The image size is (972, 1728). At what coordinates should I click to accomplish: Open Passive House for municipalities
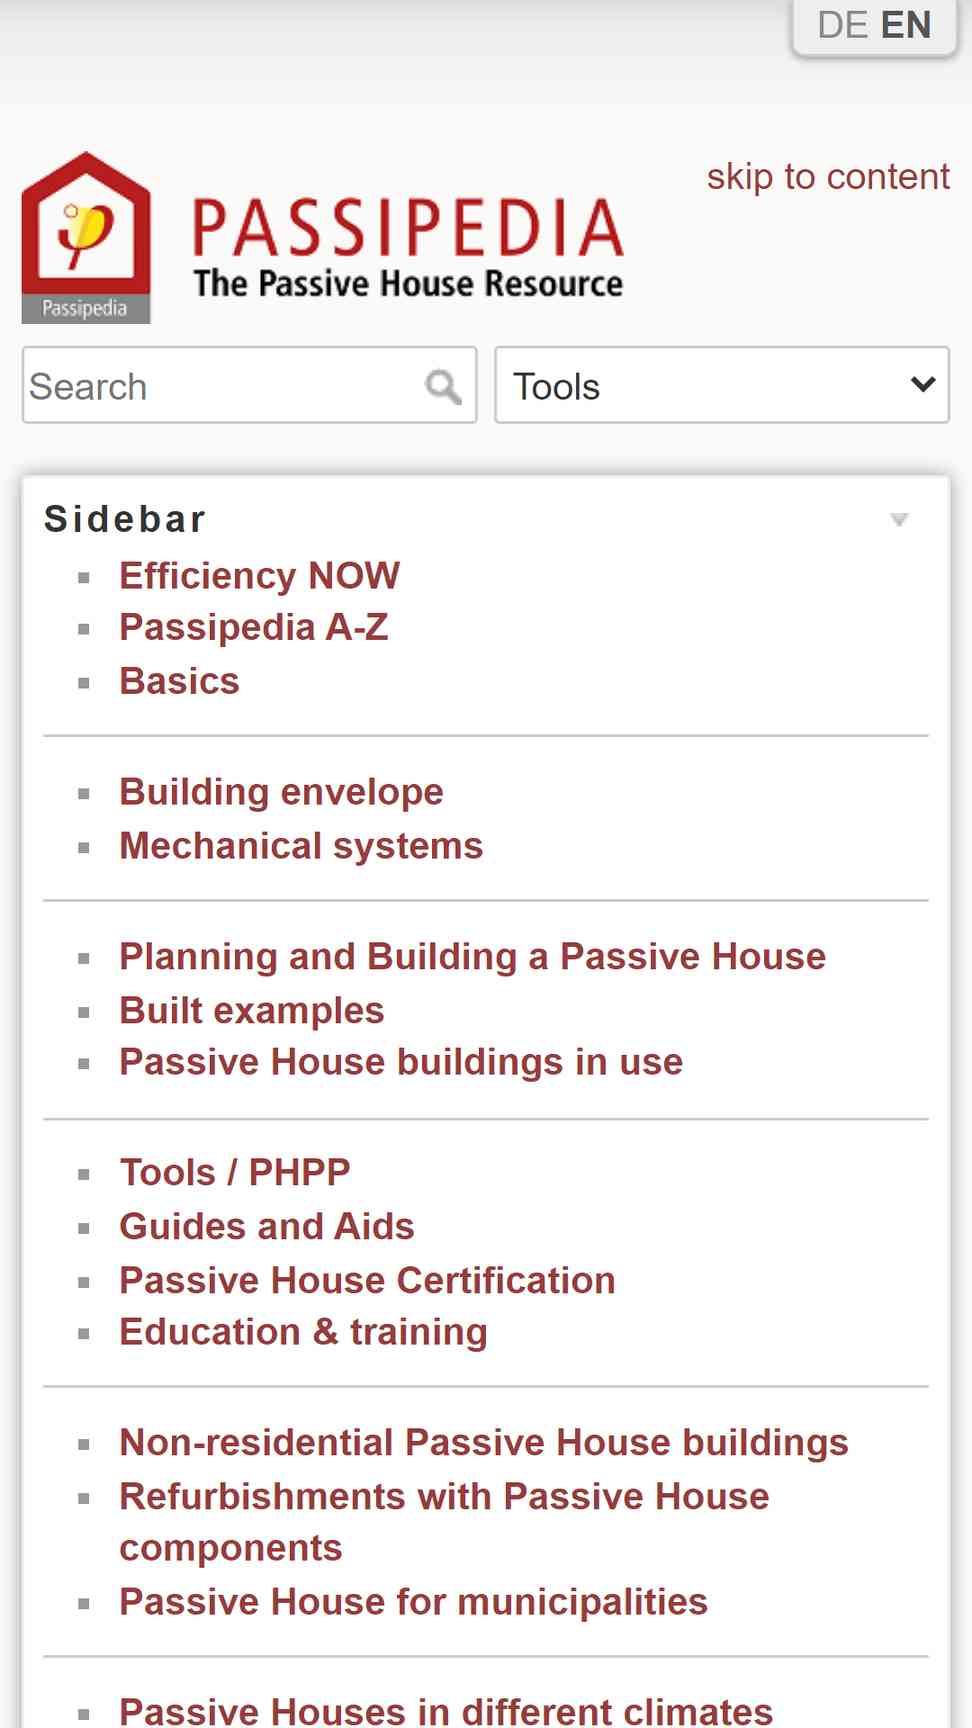click(414, 1601)
